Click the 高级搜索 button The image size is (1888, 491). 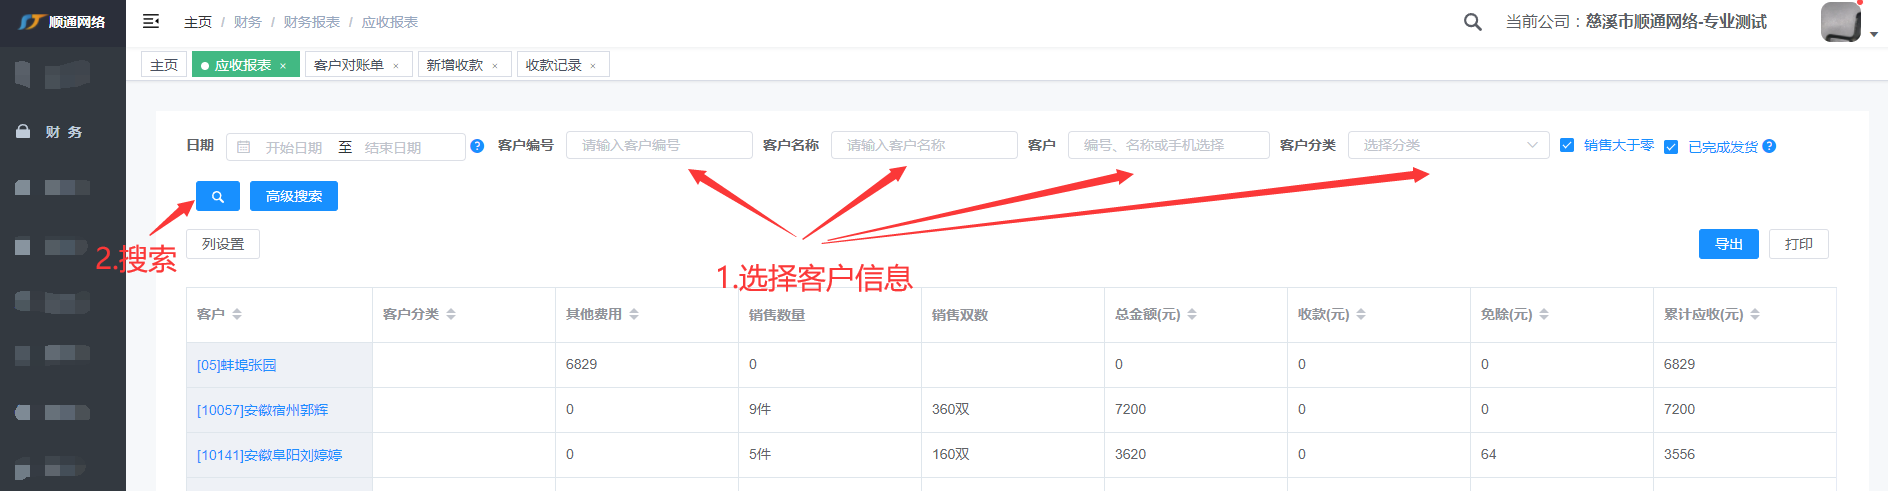click(294, 196)
